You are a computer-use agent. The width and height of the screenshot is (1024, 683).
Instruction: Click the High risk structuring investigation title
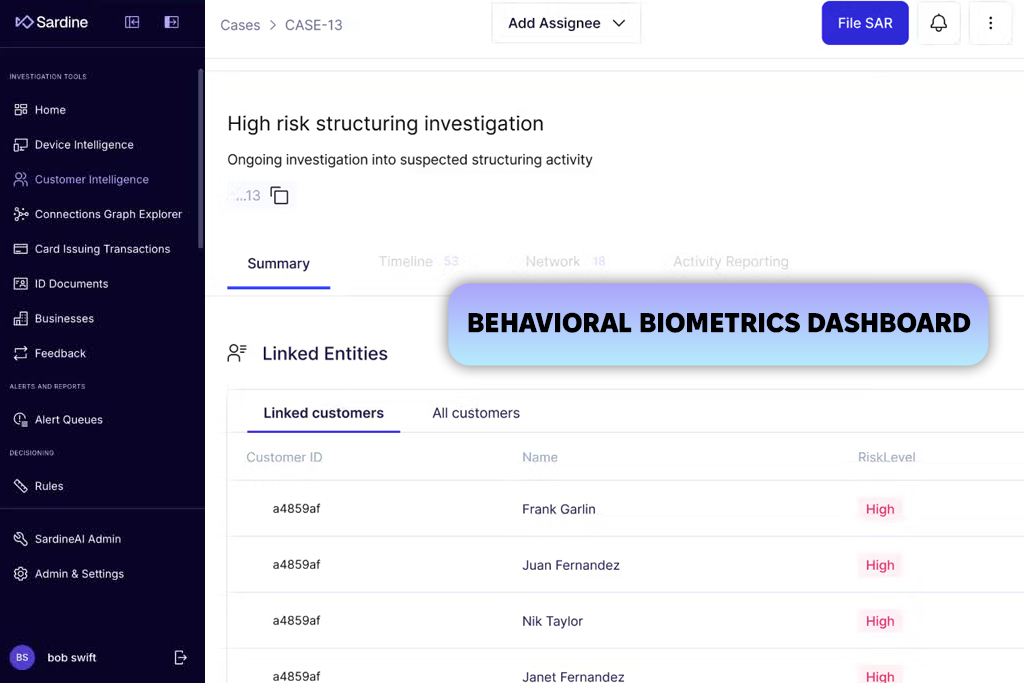(x=385, y=123)
